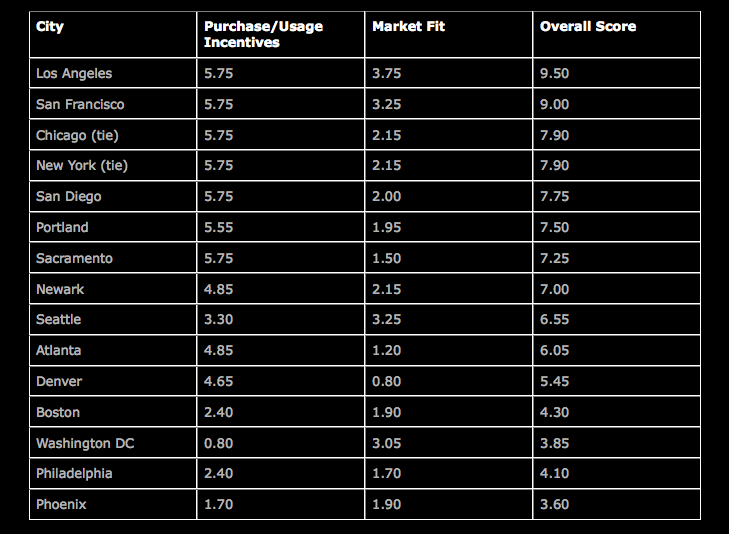Click Sacramento's 1.50 market fit value

(x=387, y=258)
